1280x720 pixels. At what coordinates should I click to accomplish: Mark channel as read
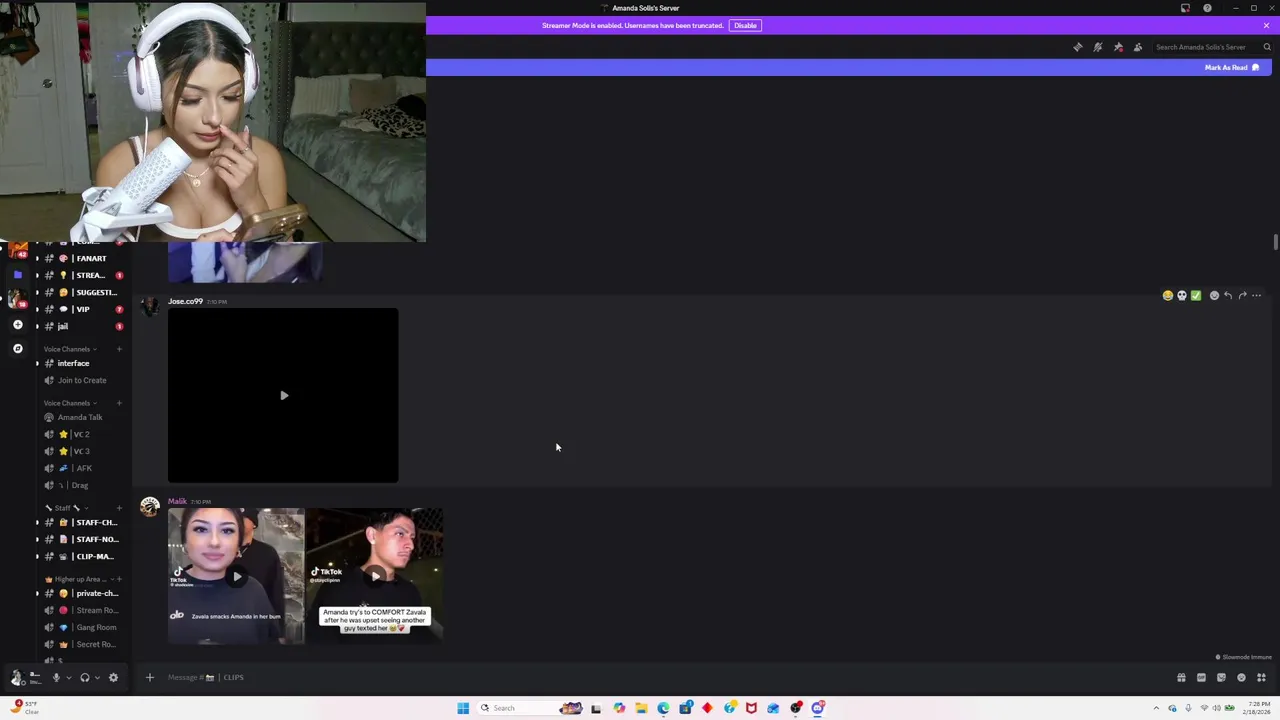click(1232, 67)
